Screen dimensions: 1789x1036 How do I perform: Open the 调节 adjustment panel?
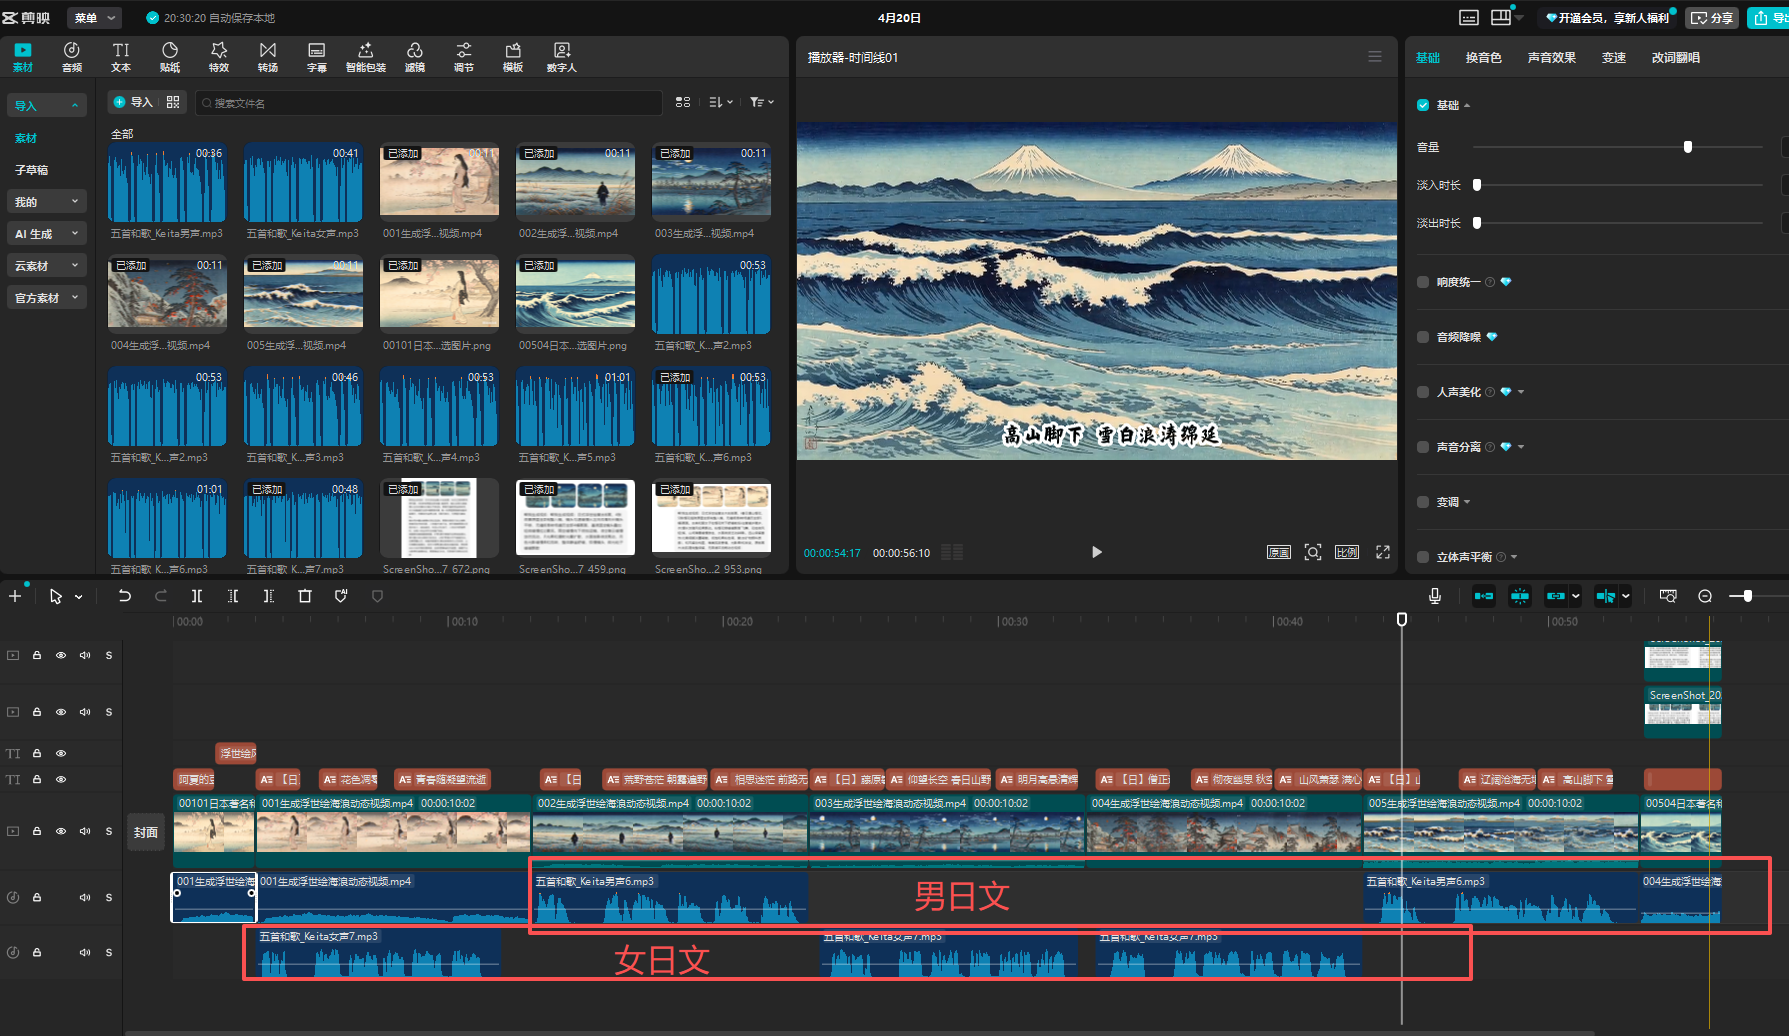[464, 56]
